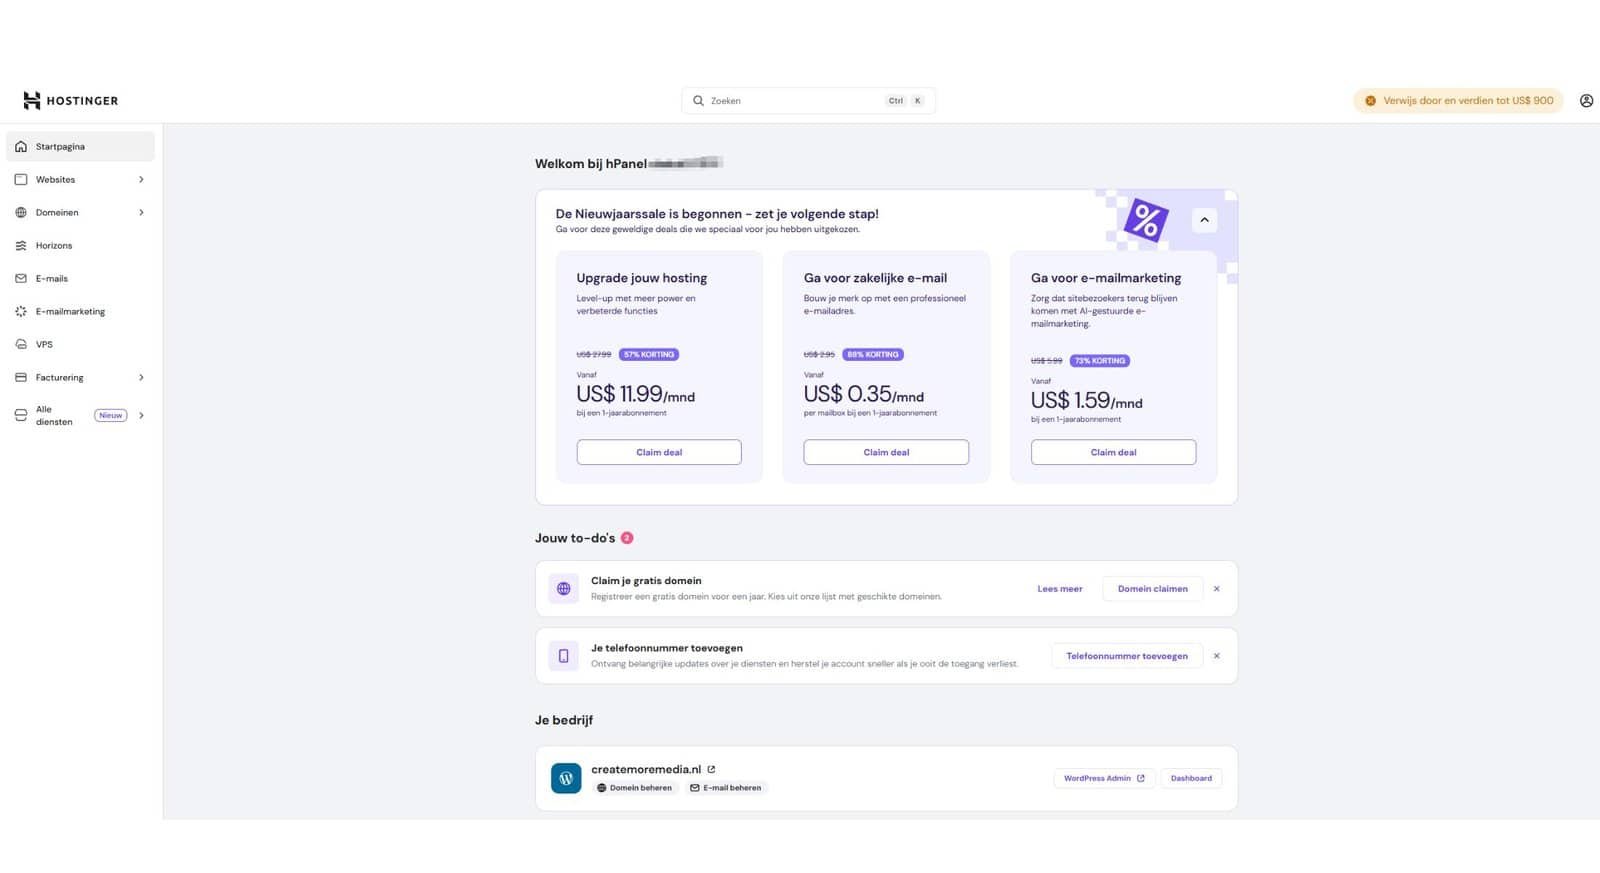Collapse the Nieuwjaarssale promotion panel
1600x873 pixels.
coord(1204,220)
